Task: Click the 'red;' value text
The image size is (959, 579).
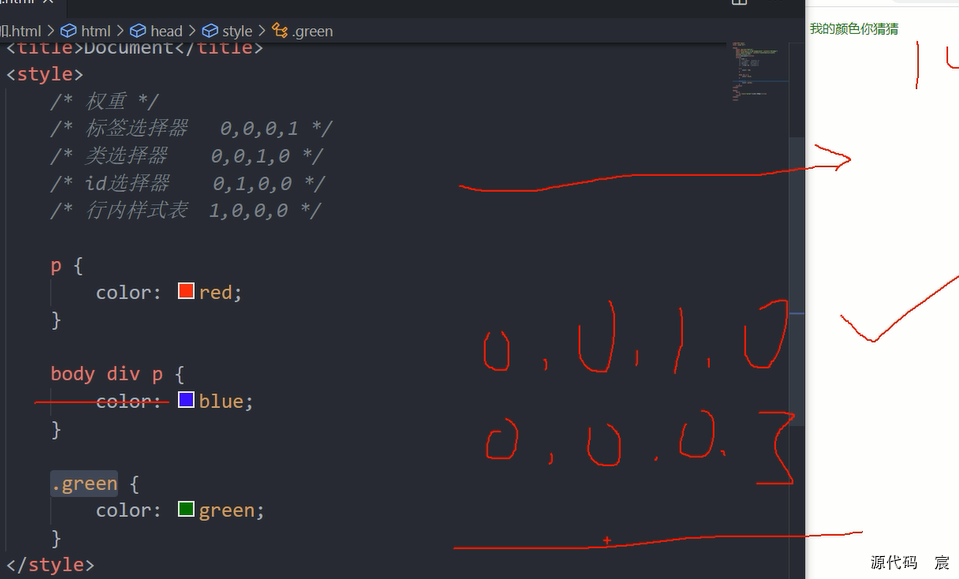Action: click(x=220, y=292)
